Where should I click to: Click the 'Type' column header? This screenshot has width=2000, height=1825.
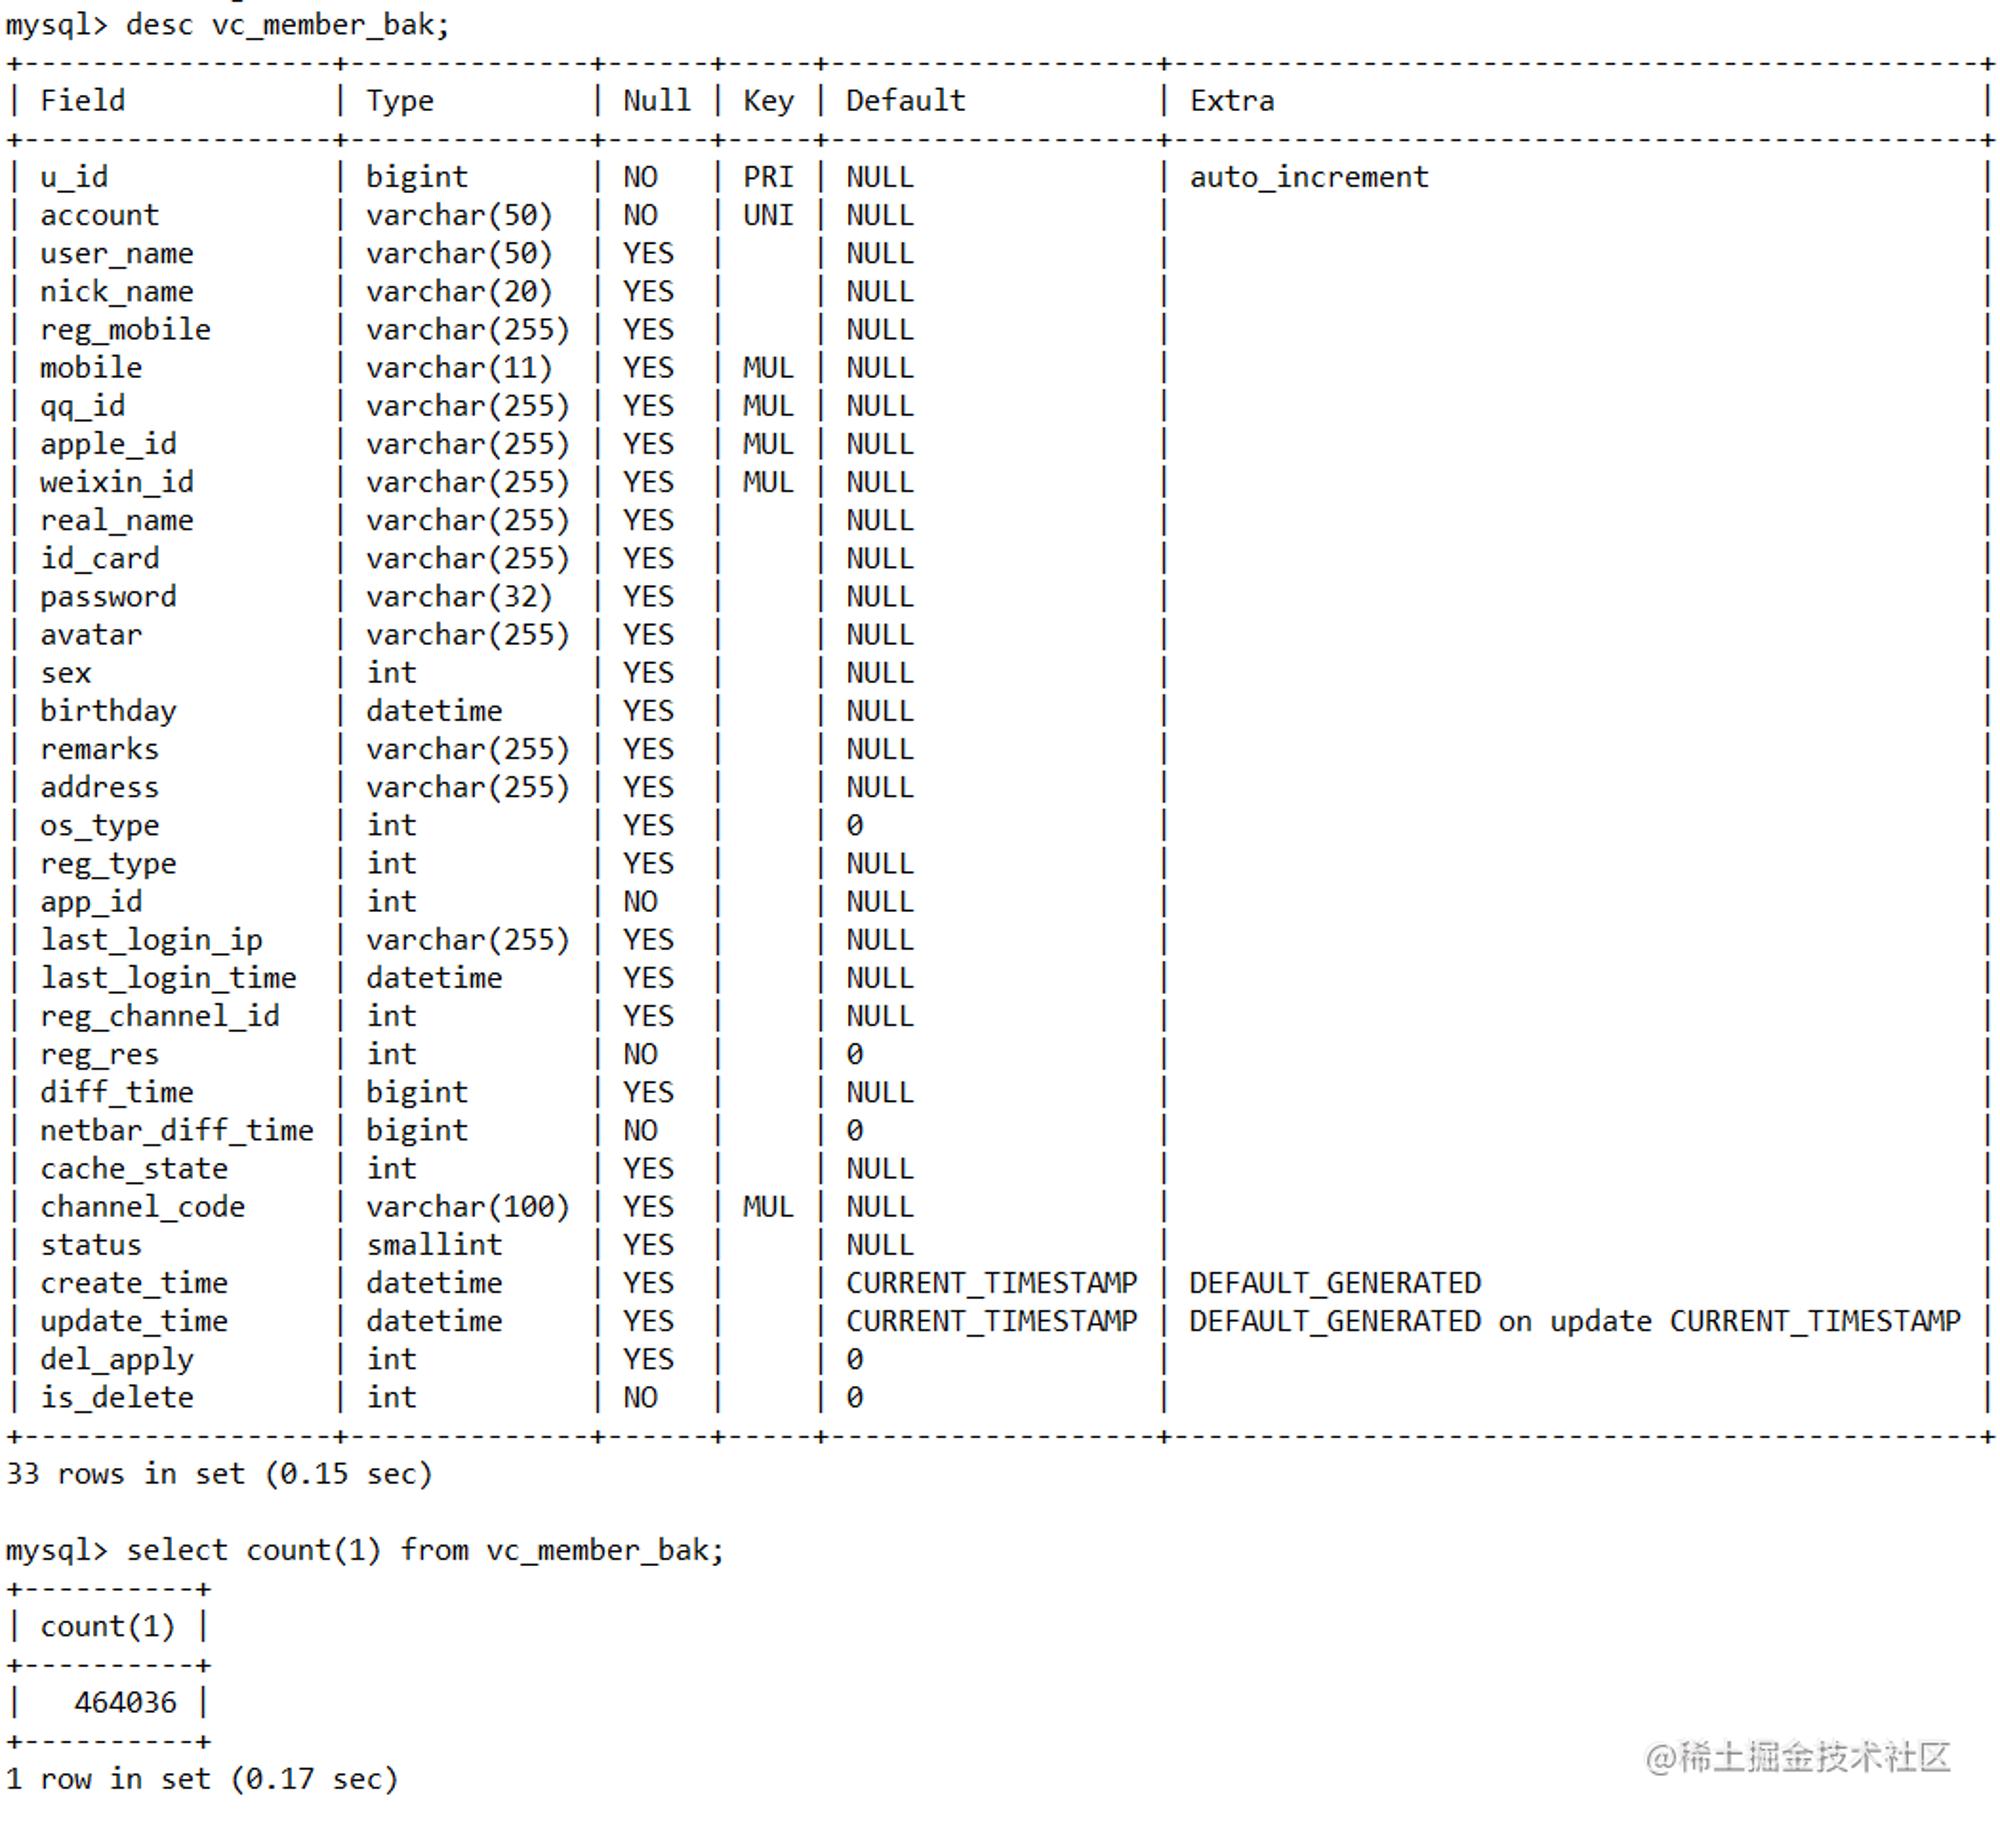click(x=400, y=101)
